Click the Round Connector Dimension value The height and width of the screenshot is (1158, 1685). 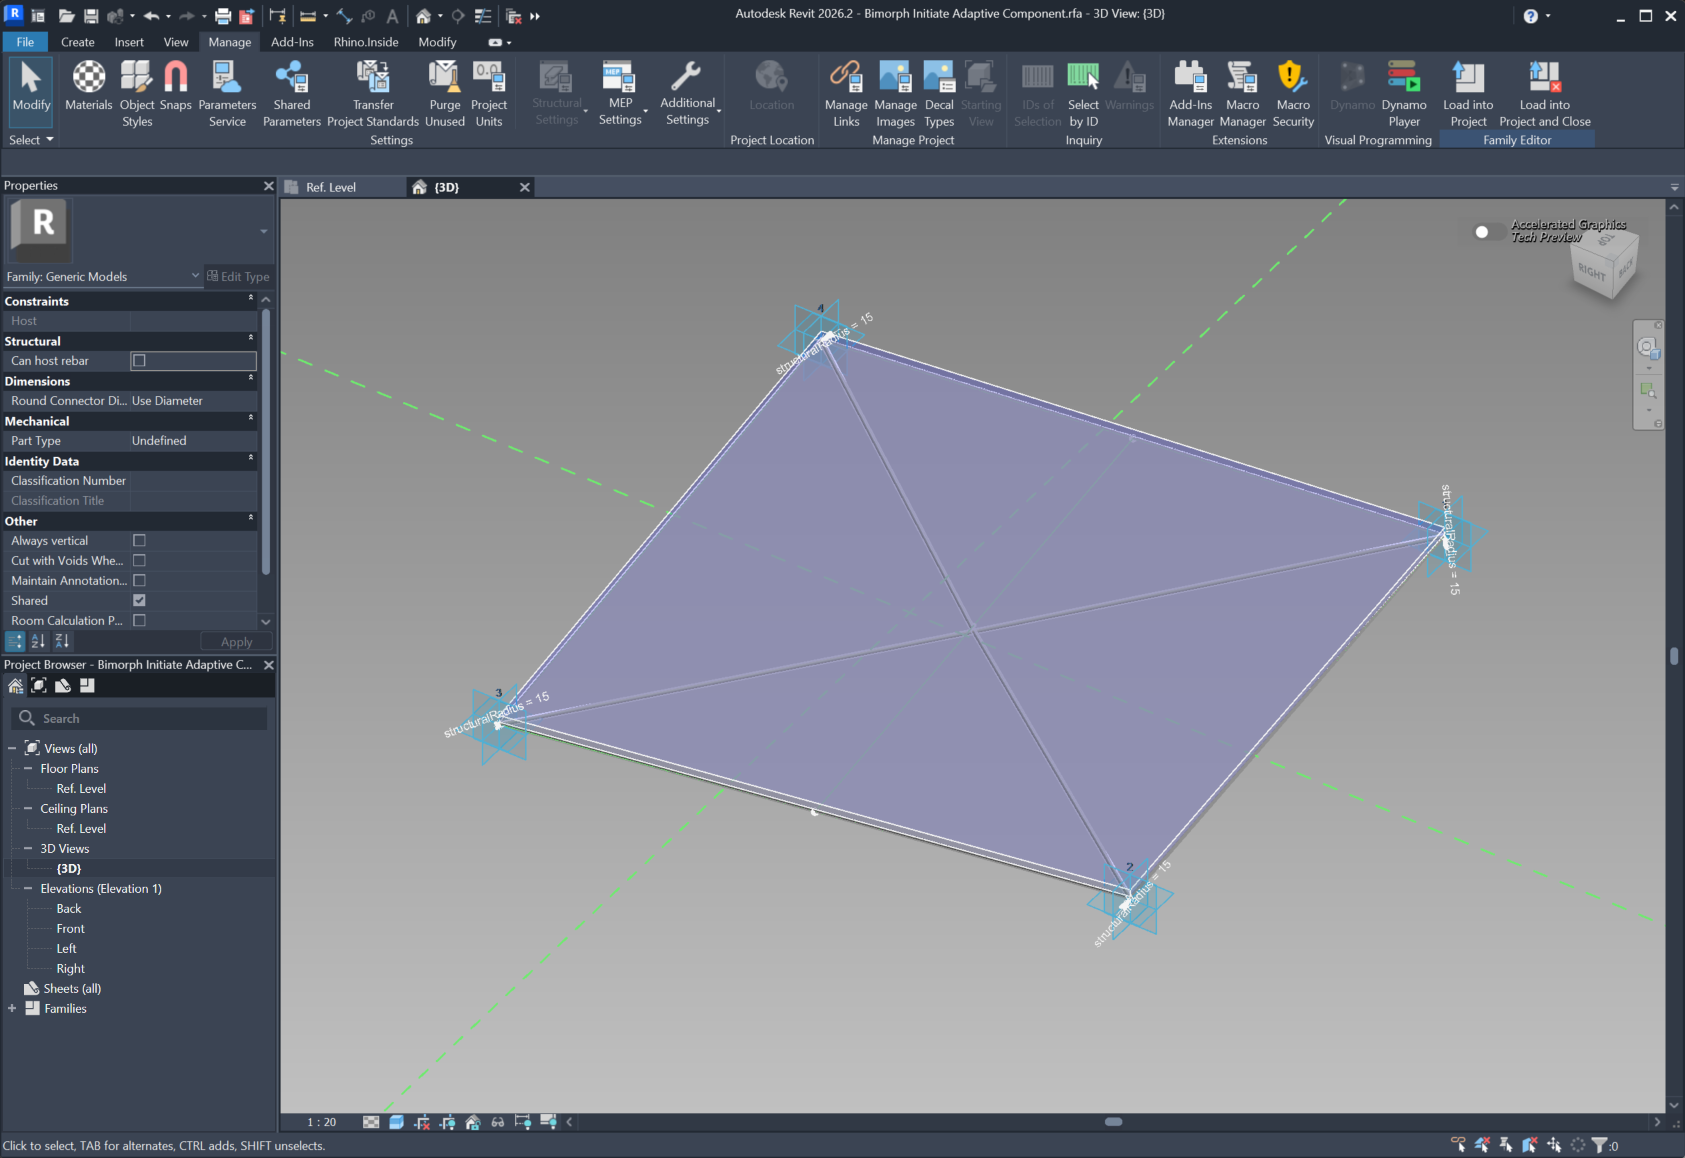tap(193, 400)
